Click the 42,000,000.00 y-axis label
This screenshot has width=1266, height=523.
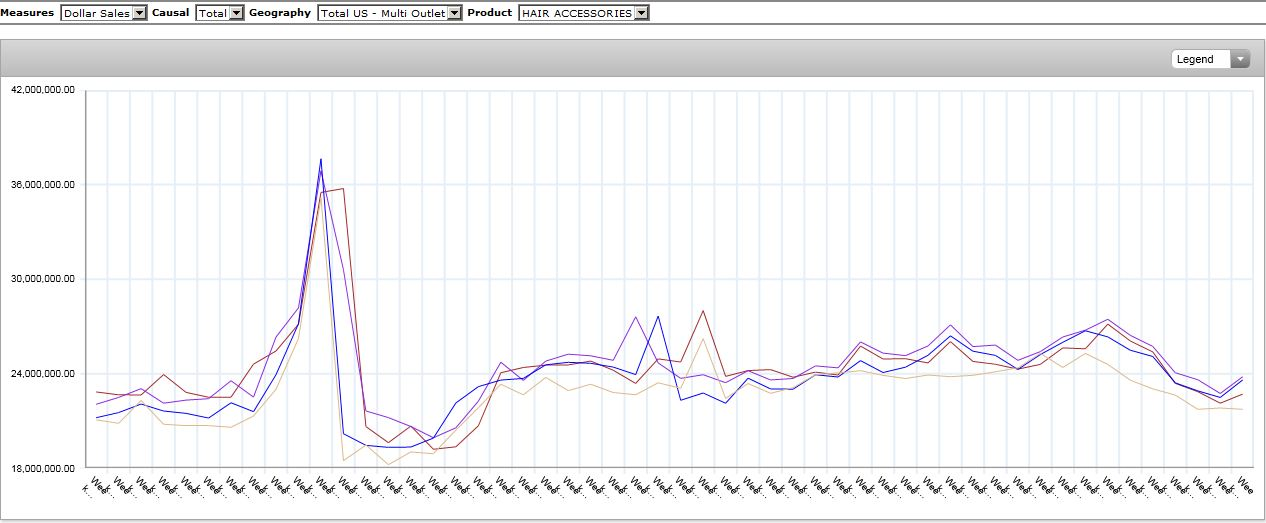(43, 90)
